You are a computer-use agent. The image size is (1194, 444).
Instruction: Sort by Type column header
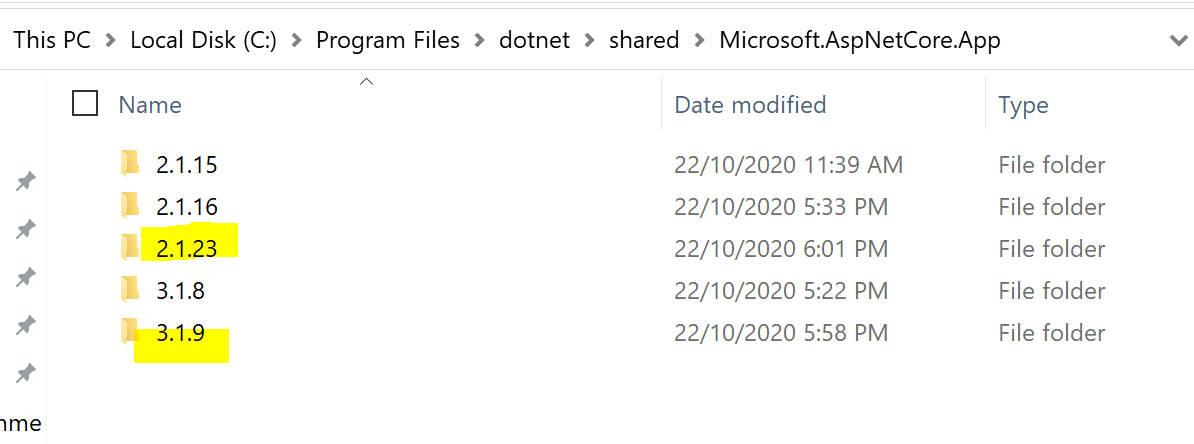(1023, 105)
